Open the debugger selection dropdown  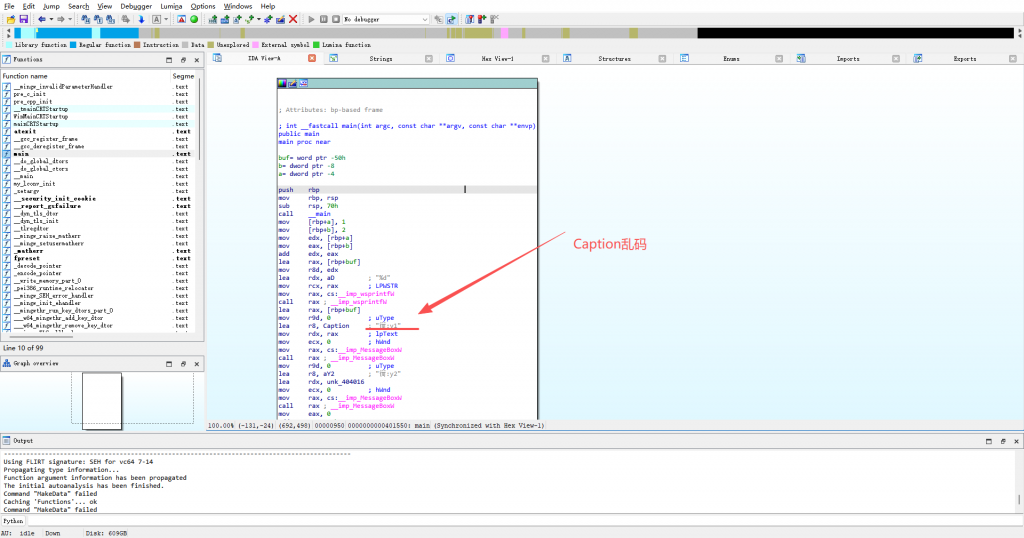[x=424, y=19]
